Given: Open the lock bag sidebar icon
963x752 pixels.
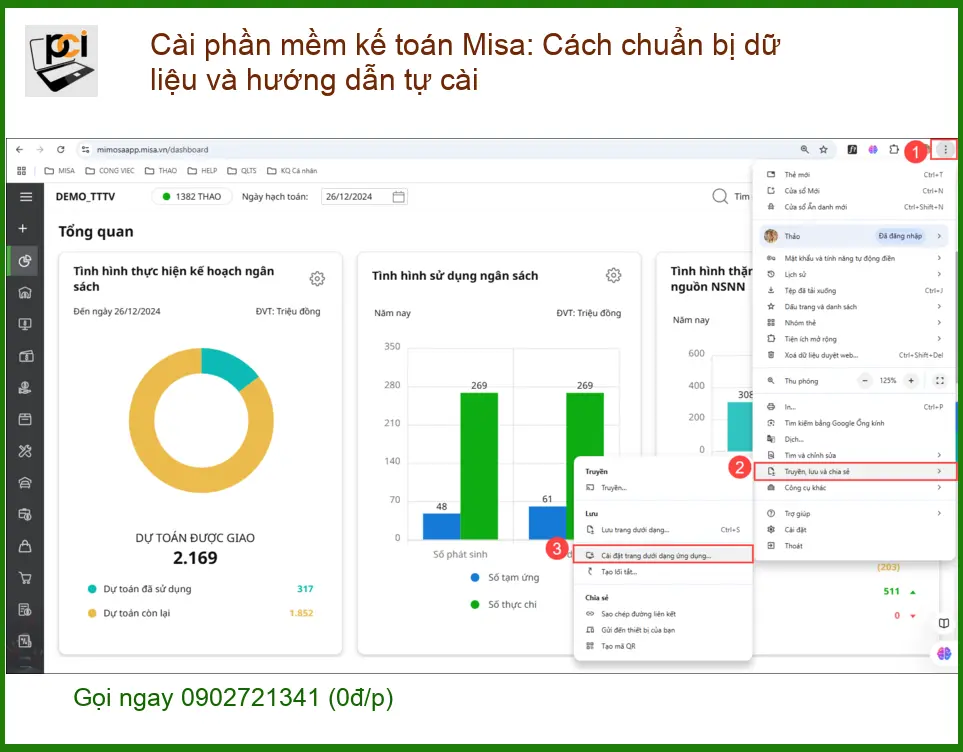Looking at the screenshot, I should [x=25, y=546].
